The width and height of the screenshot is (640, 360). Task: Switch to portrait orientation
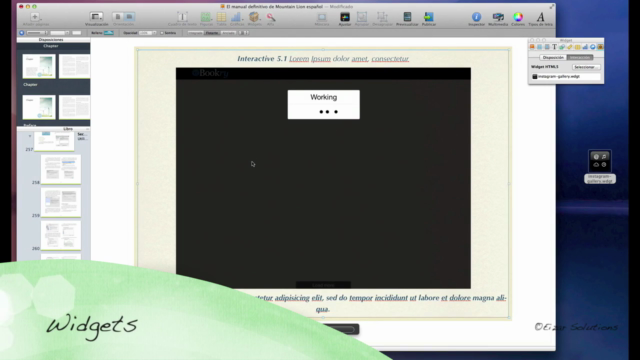[118, 17]
